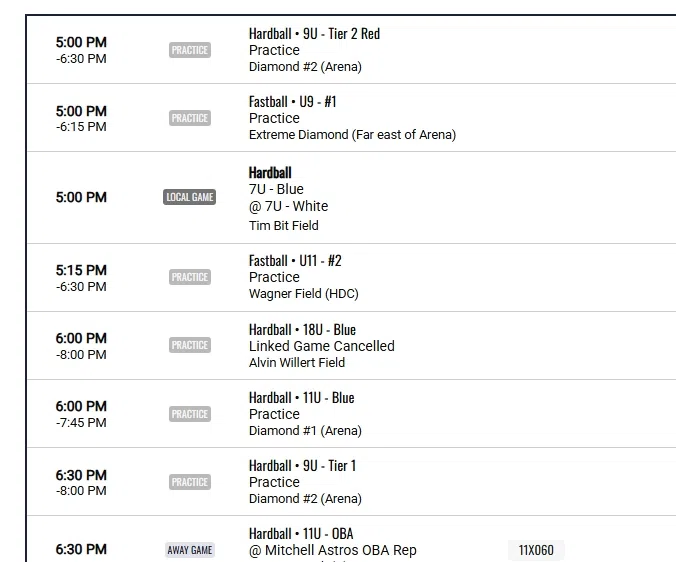The width and height of the screenshot is (676, 562).
Task: Open Tim Bit Field location
Action: click(x=283, y=226)
